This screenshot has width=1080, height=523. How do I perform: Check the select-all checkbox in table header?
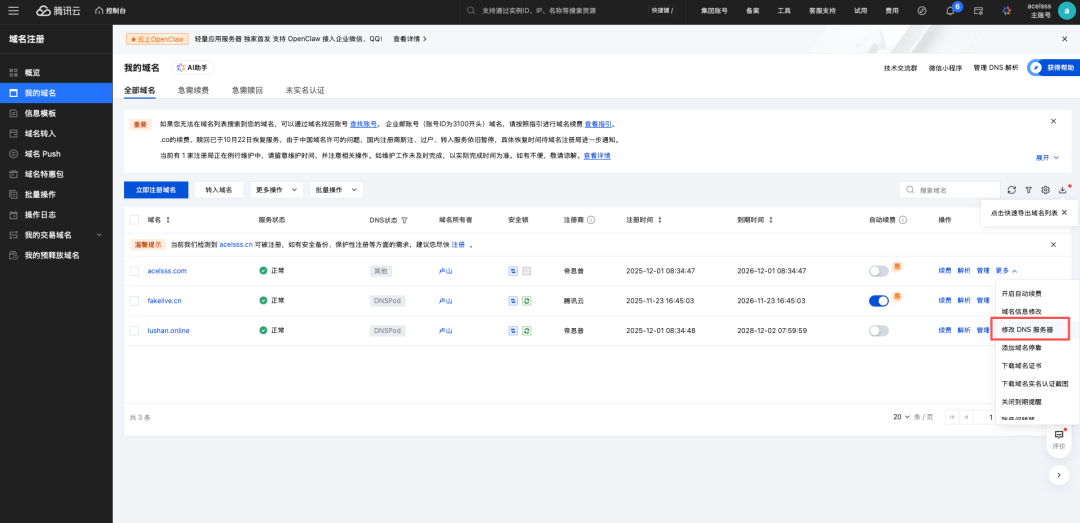click(x=134, y=220)
